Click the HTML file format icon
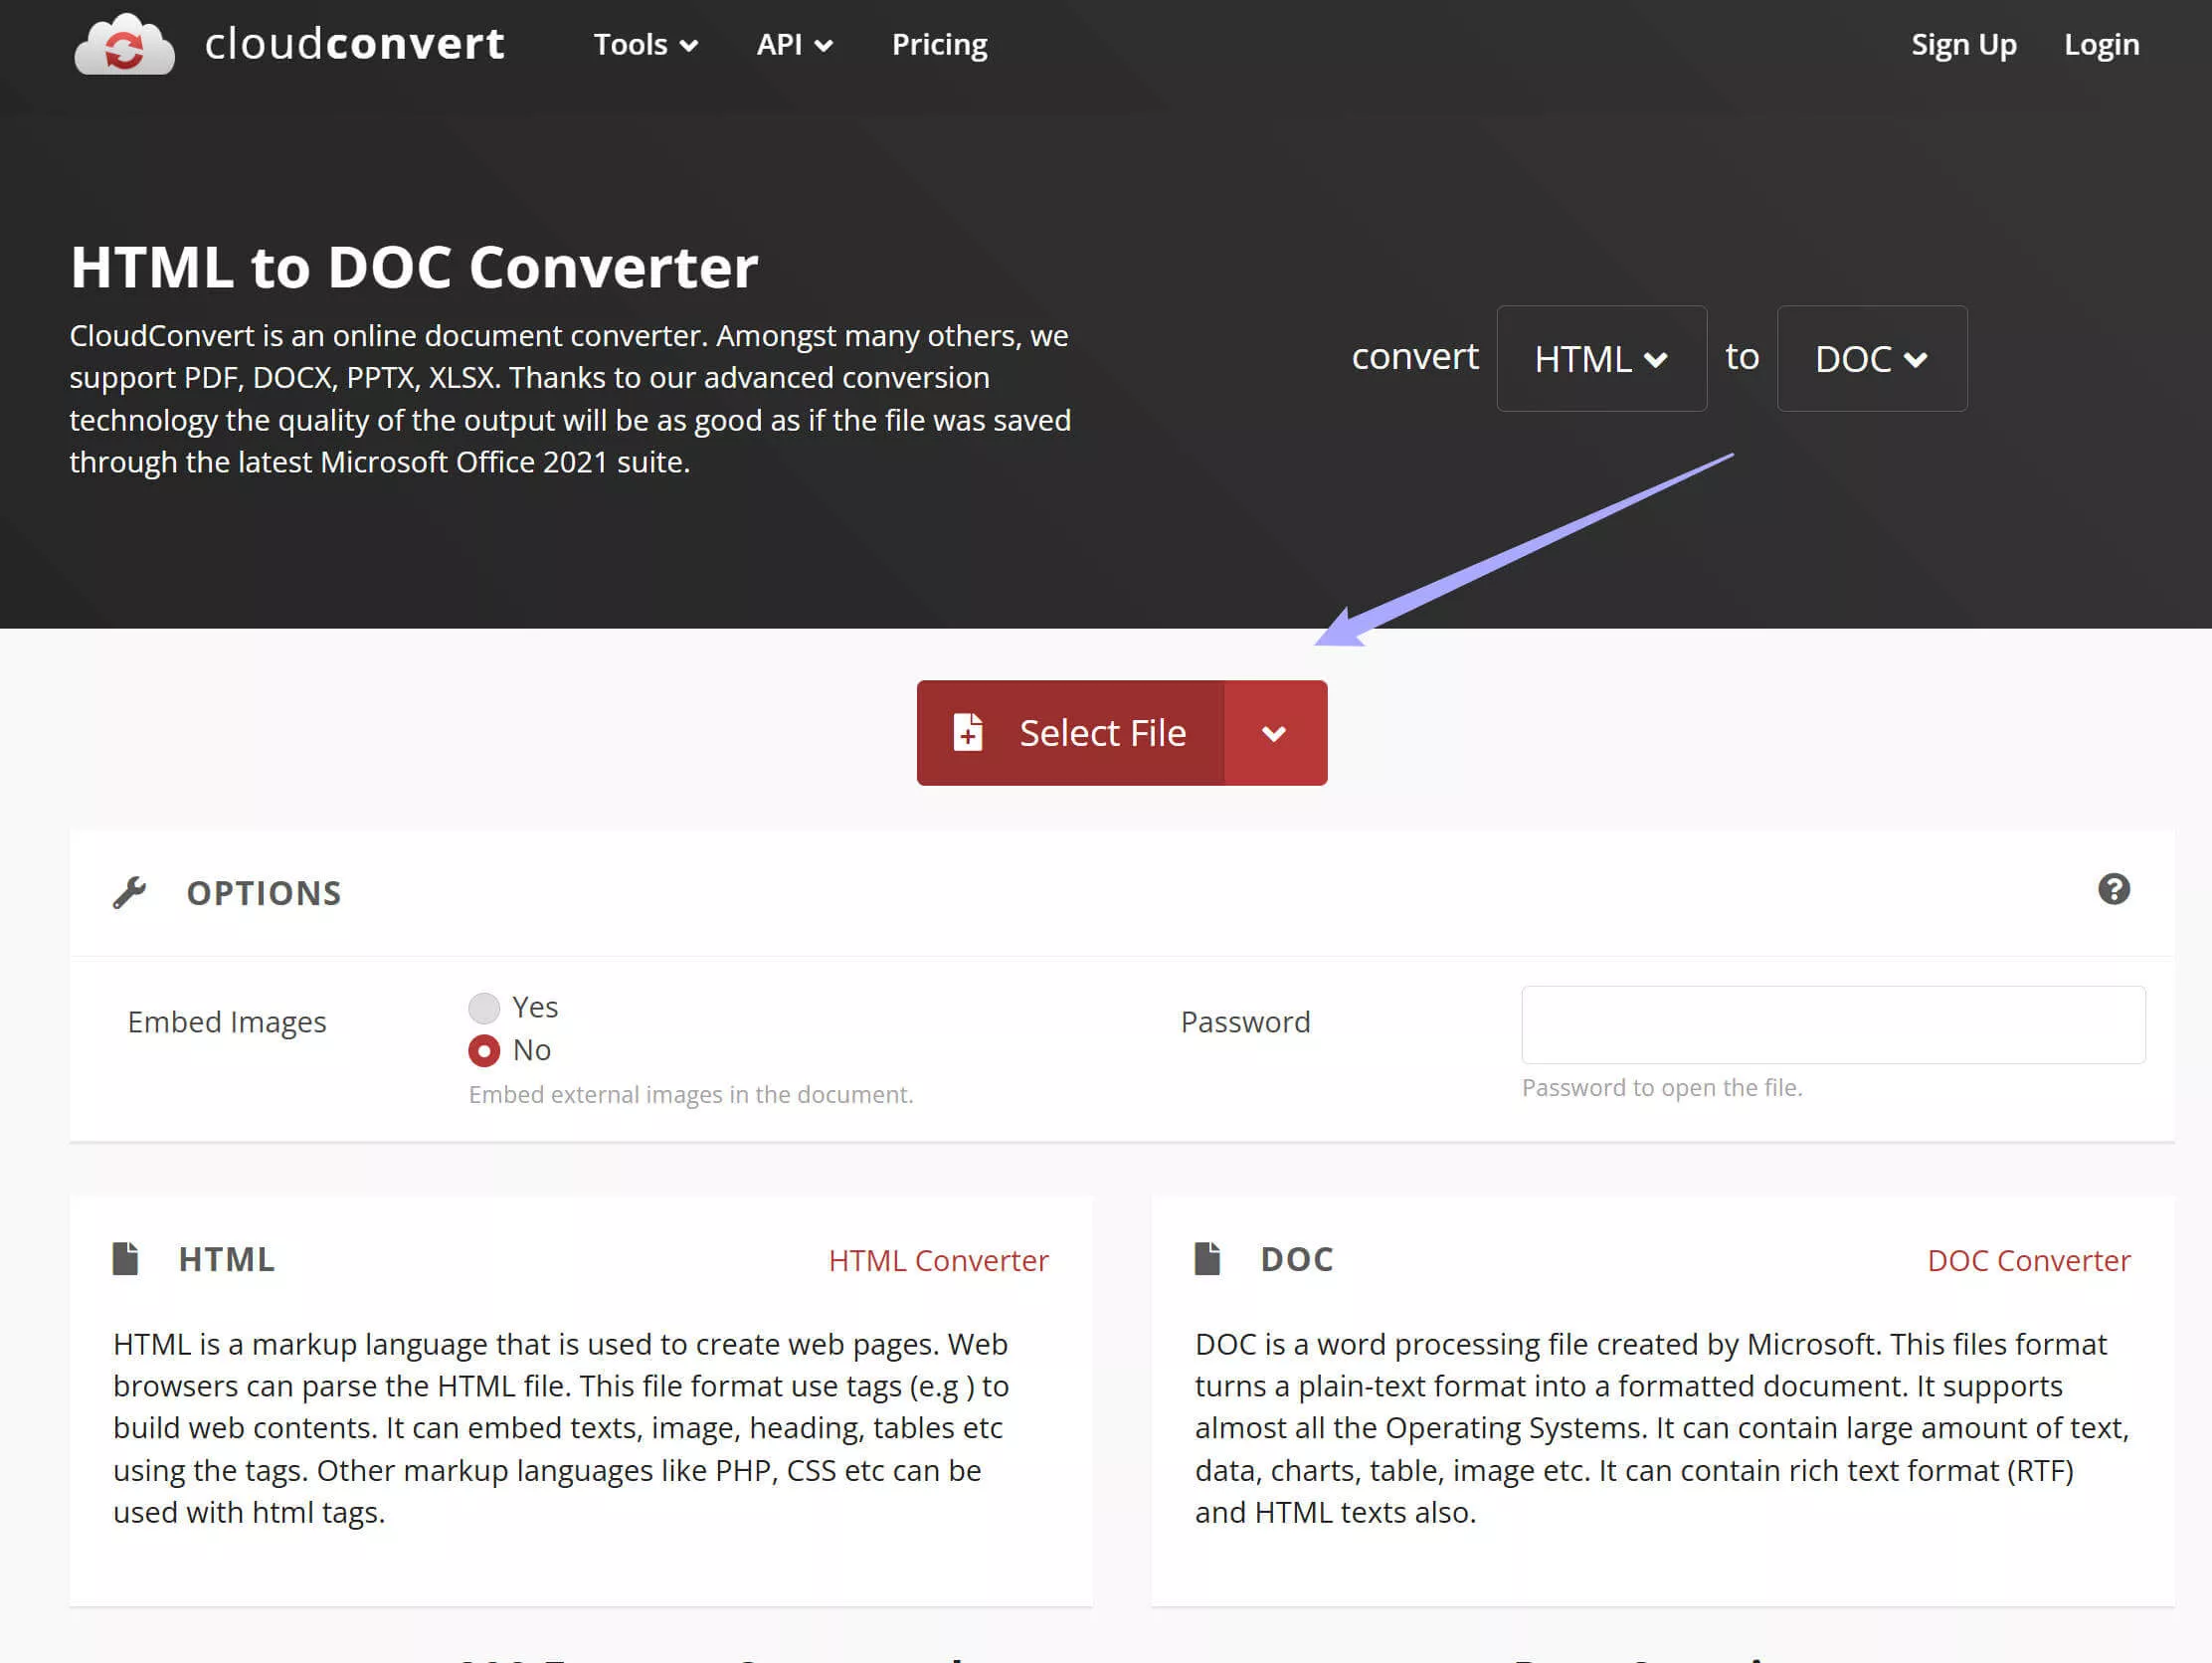2212x1663 pixels. click(x=126, y=1259)
